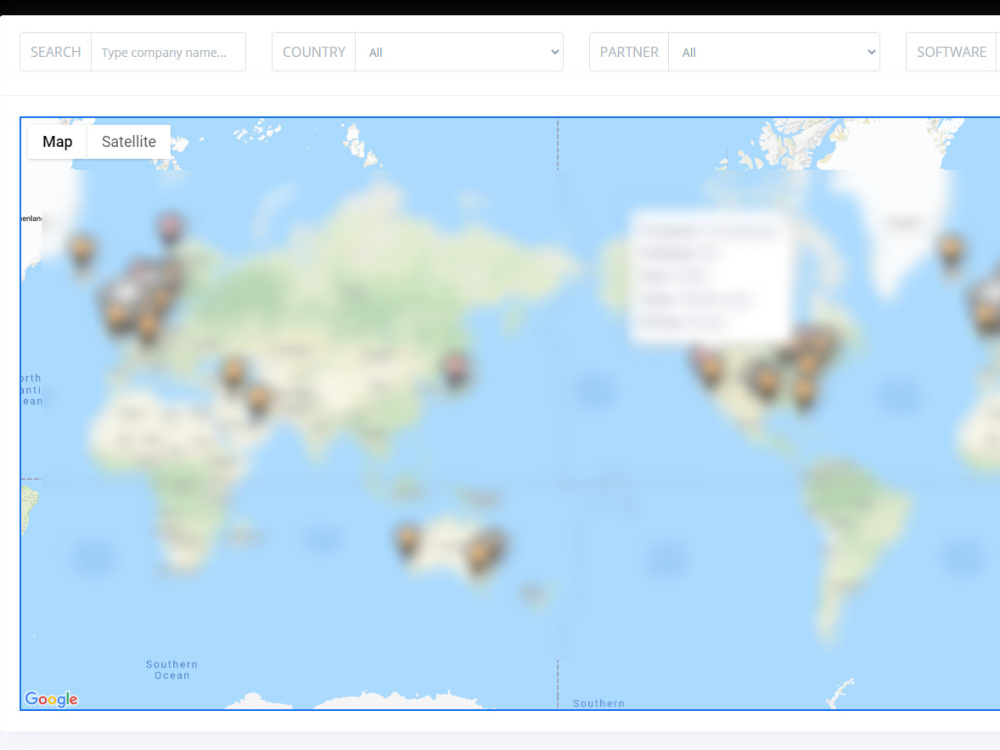Open the Partner dropdown
Viewport: 1000px width, 750px height.
point(774,52)
